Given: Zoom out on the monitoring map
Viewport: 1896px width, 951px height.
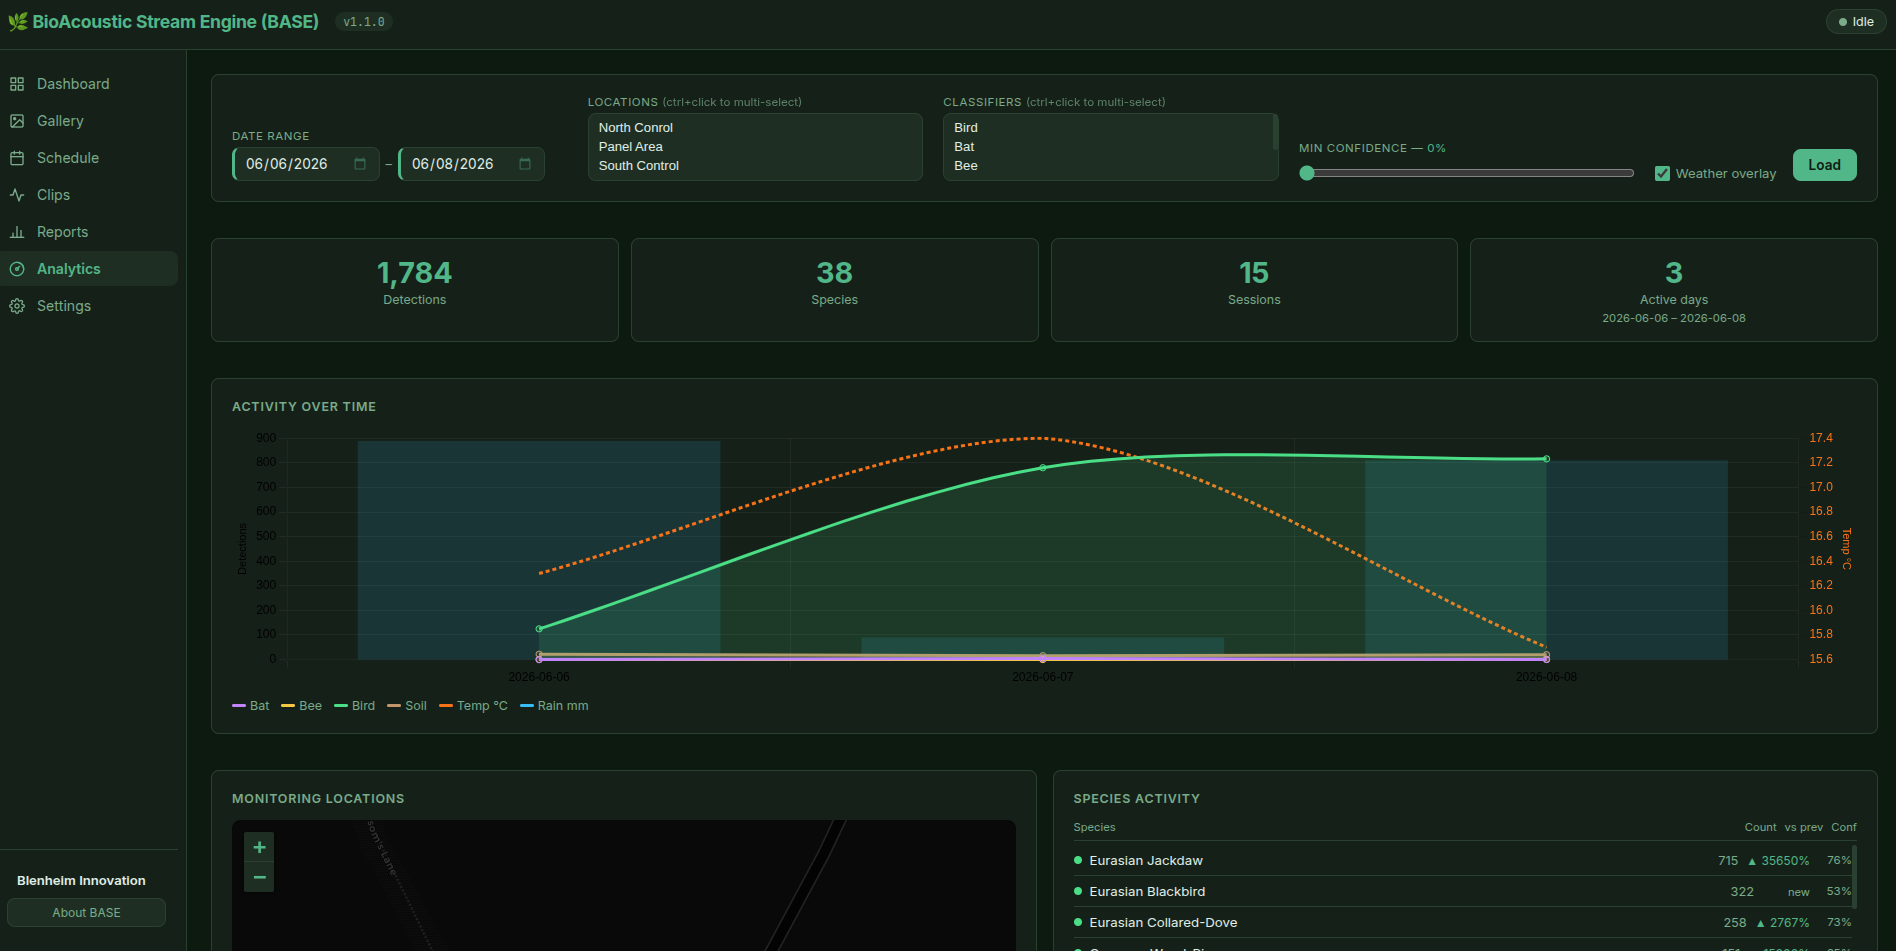Looking at the screenshot, I should 259,877.
